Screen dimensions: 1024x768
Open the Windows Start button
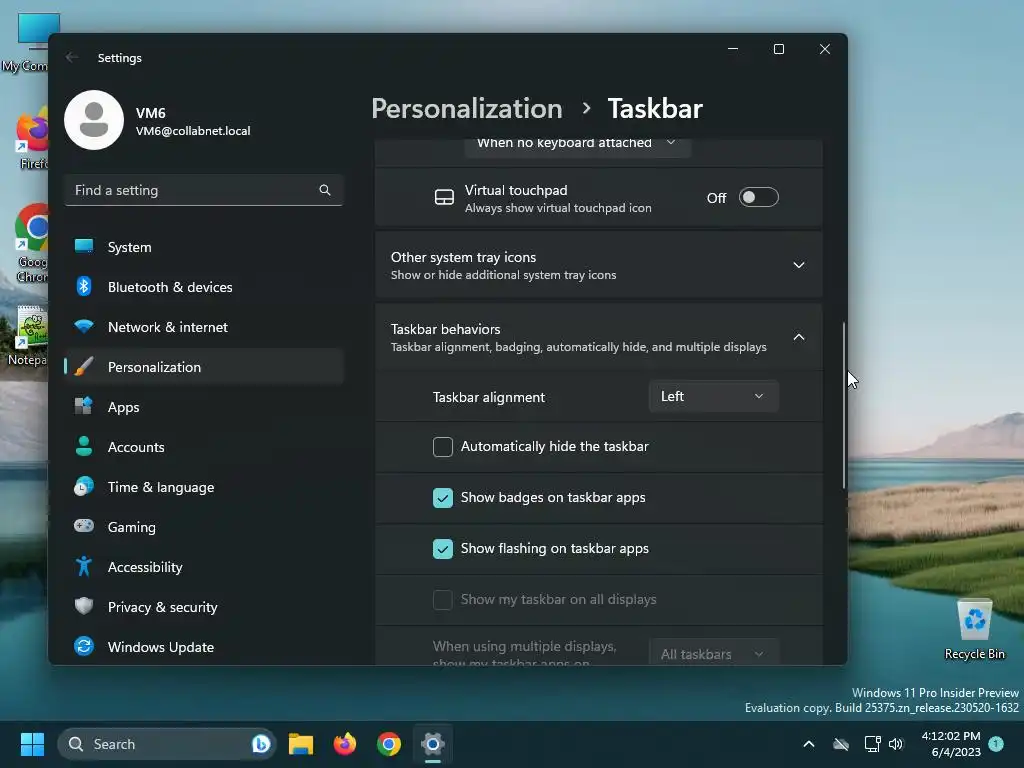32,744
